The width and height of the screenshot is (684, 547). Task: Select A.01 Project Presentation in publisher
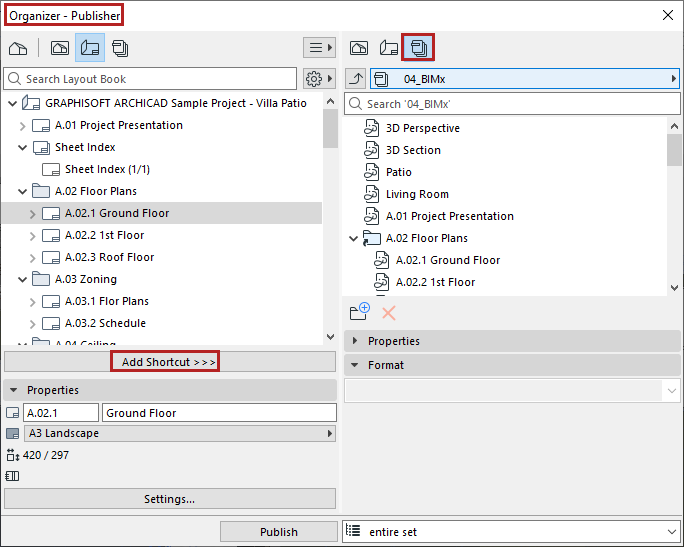click(x=449, y=216)
